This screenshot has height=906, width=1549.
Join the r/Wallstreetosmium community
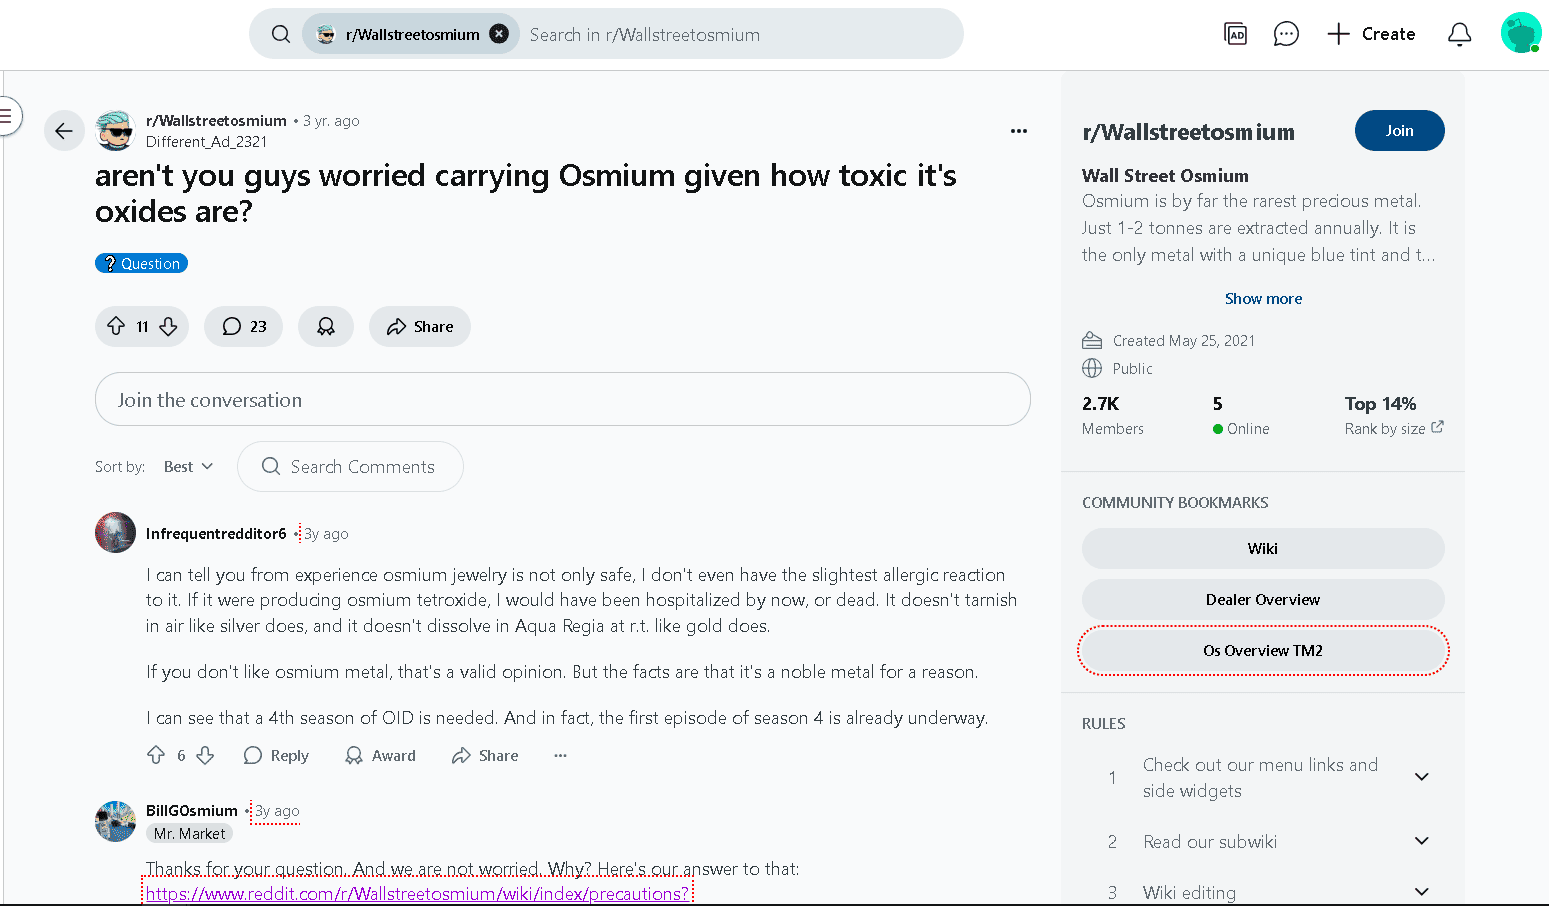1399,131
